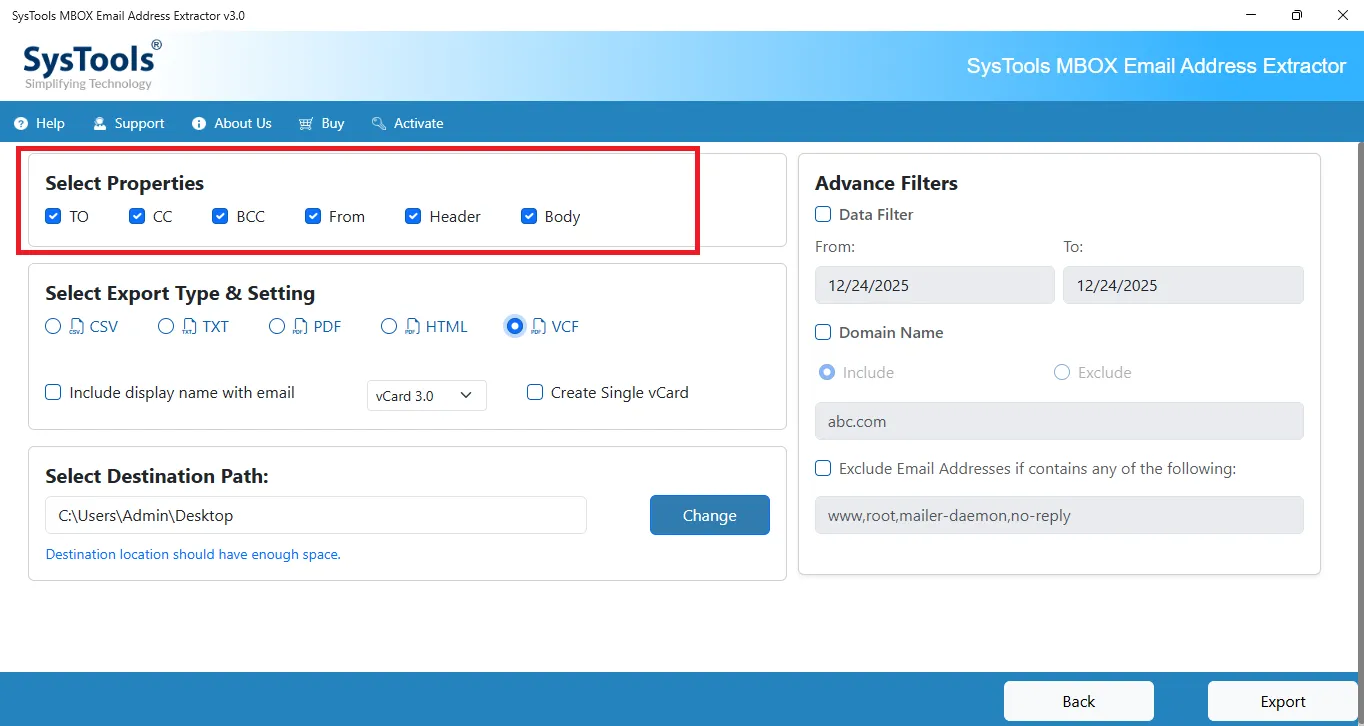Viewport: 1364px width, 726px height.
Task: Open the Help menu
Action: click(40, 123)
